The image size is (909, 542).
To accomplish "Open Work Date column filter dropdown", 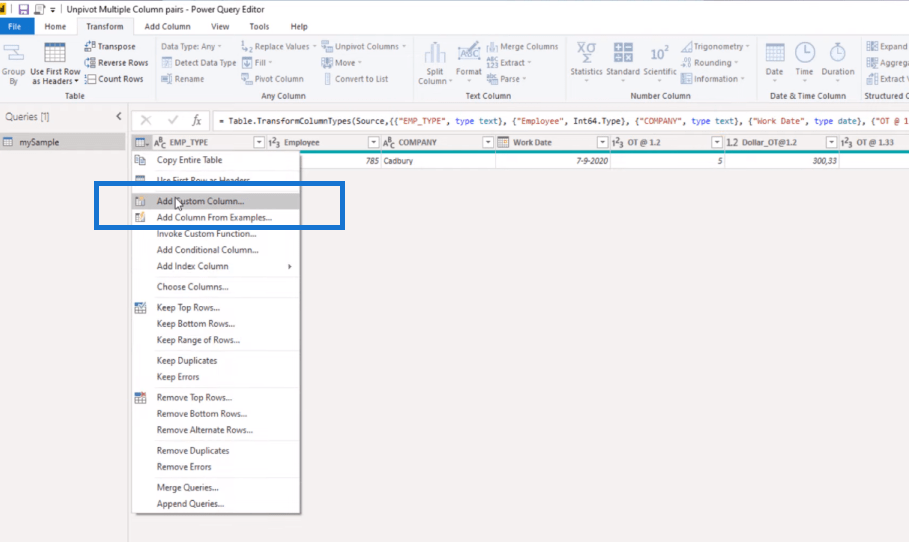I will click(602, 143).
